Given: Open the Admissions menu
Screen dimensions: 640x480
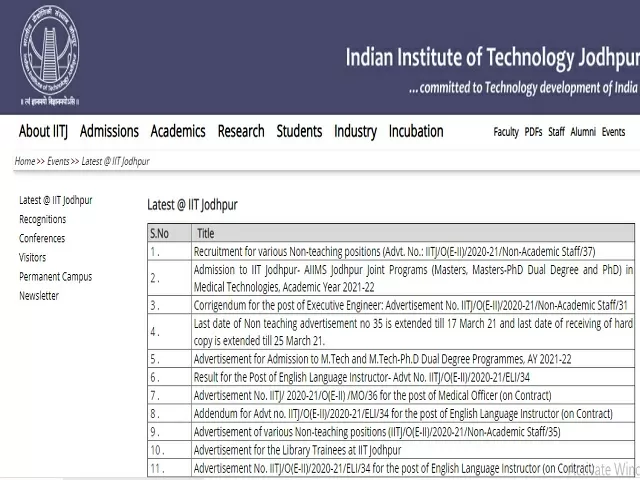Looking at the screenshot, I should point(109,131).
